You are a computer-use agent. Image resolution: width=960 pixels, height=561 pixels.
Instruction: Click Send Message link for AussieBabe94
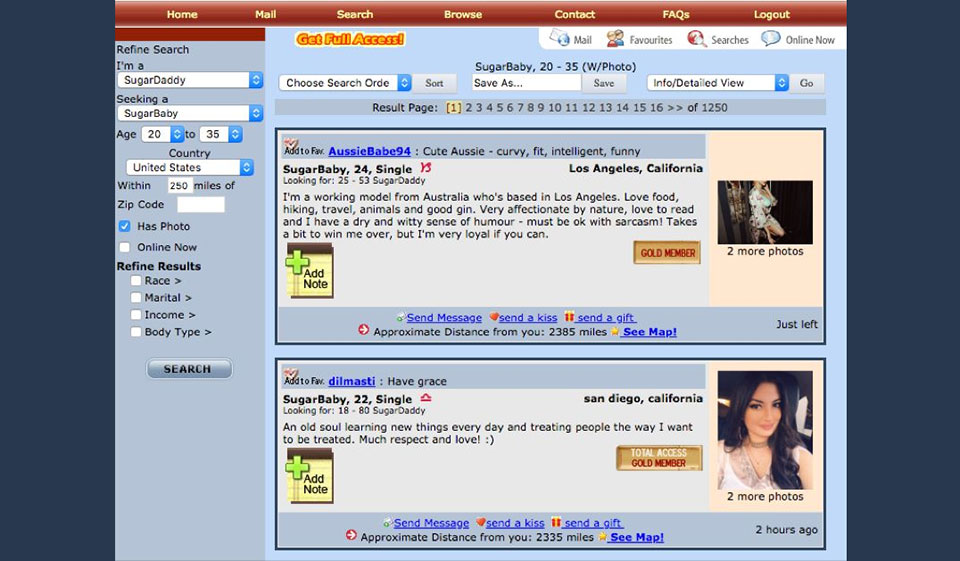coord(444,318)
